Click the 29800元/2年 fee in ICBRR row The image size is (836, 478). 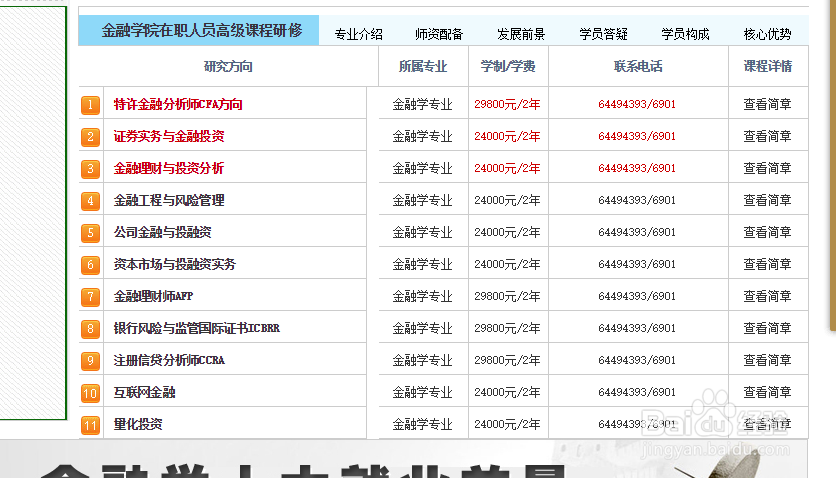pyautogui.click(x=507, y=328)
